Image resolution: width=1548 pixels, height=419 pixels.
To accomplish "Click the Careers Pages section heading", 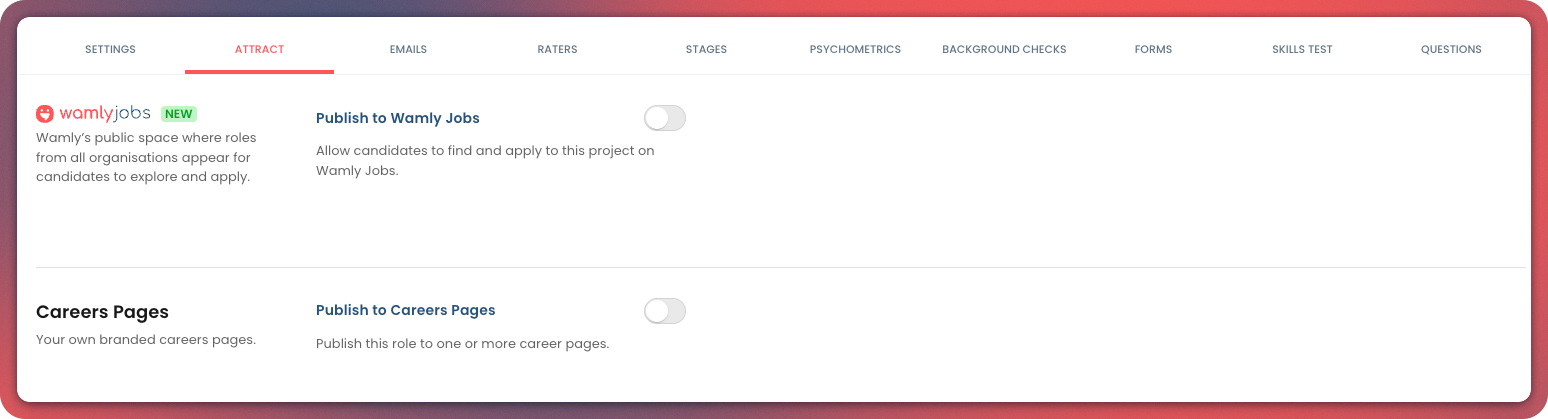I will (x=102, y=312).
